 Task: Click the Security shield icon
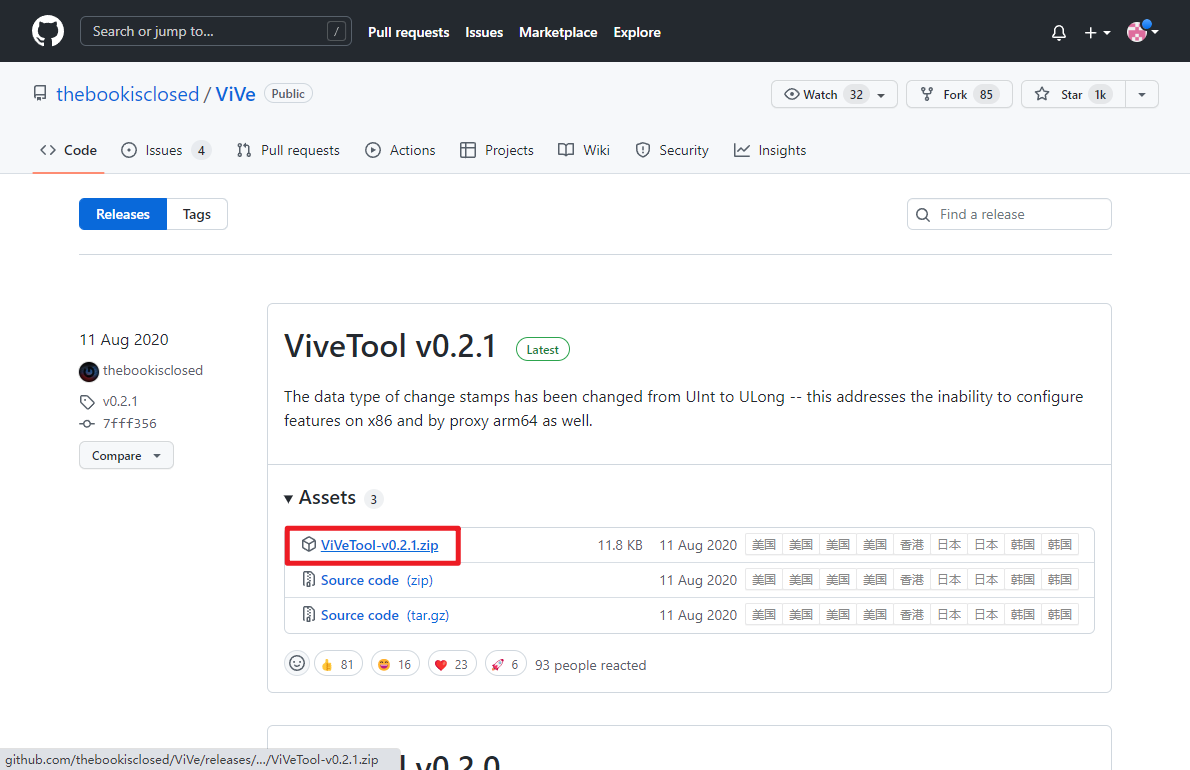(641, 150)
